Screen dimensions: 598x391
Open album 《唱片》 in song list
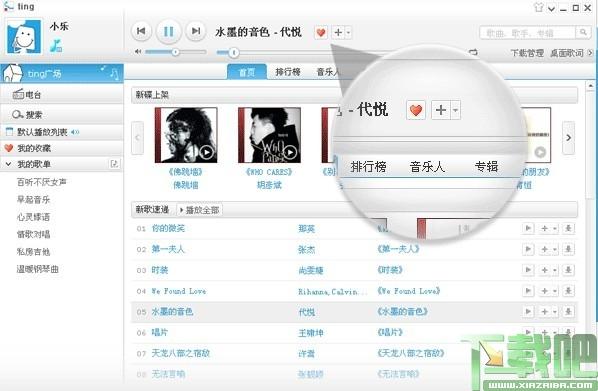[x=390, y=333]
